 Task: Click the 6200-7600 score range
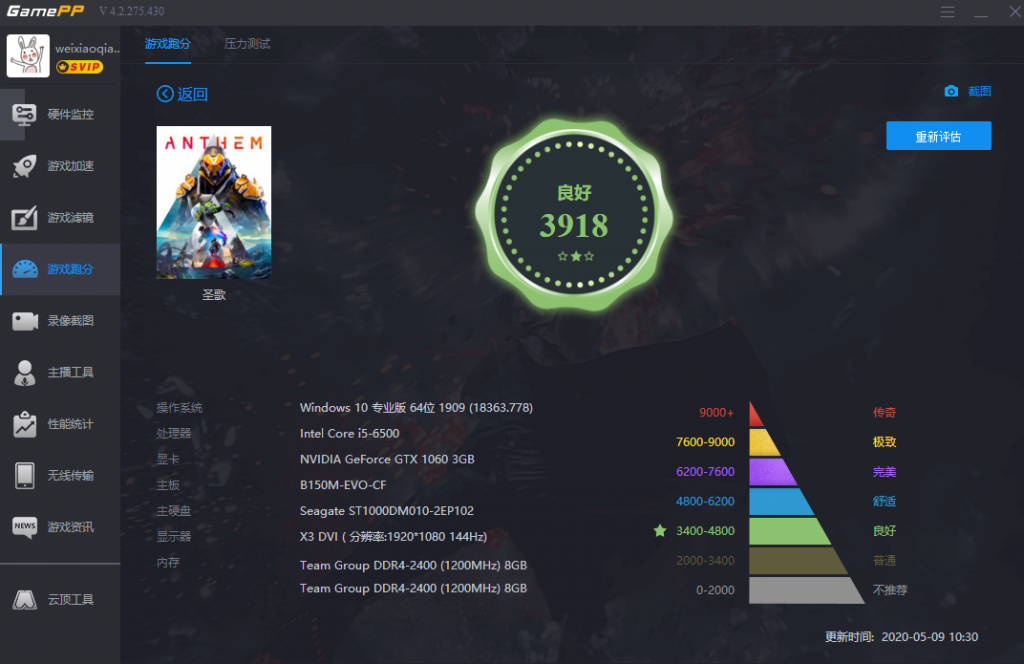pyautogui.click(x=705, y=471)
